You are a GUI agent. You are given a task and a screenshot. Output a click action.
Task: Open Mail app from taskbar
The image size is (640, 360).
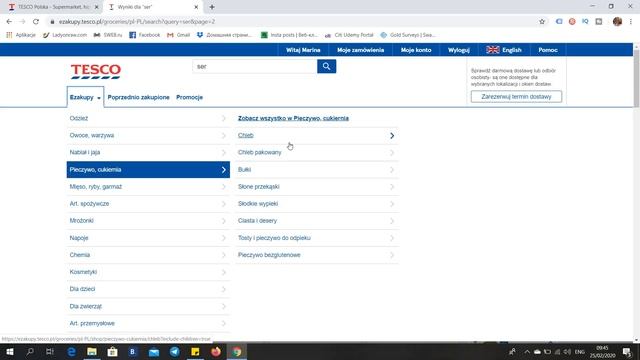point(154,351)
